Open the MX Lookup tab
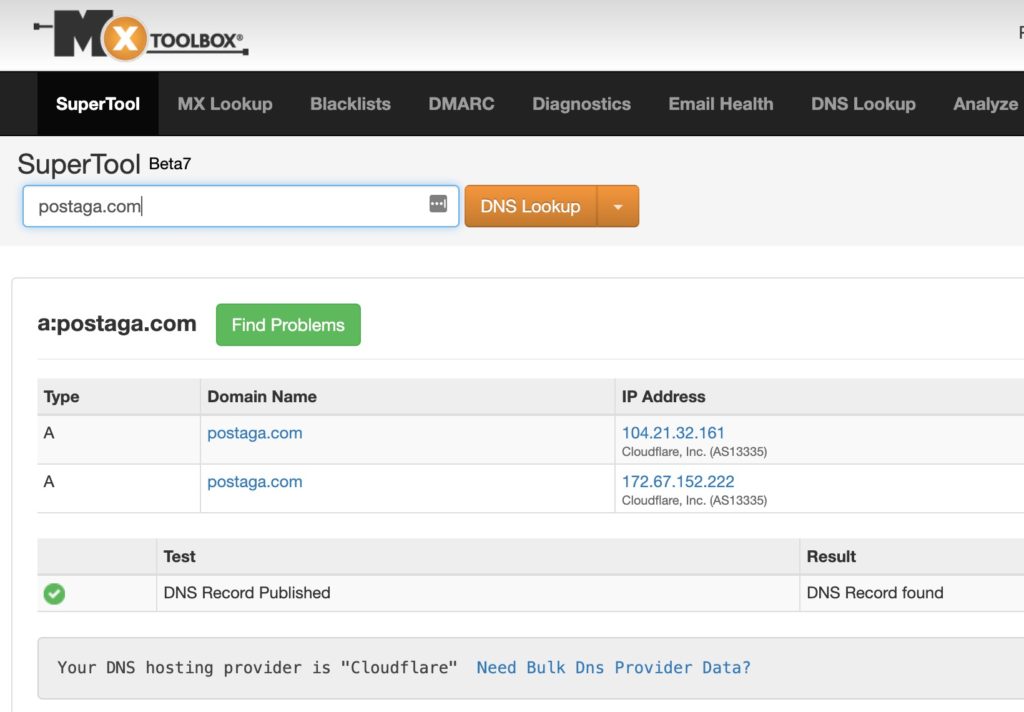1024x712 pixels. click(x=225, y=104)
